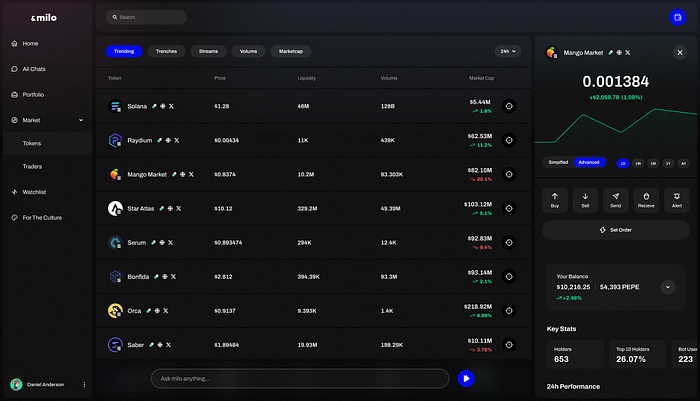Open the Receive action
The height and width of the screenshot is (401, 700).
point(646,199)
